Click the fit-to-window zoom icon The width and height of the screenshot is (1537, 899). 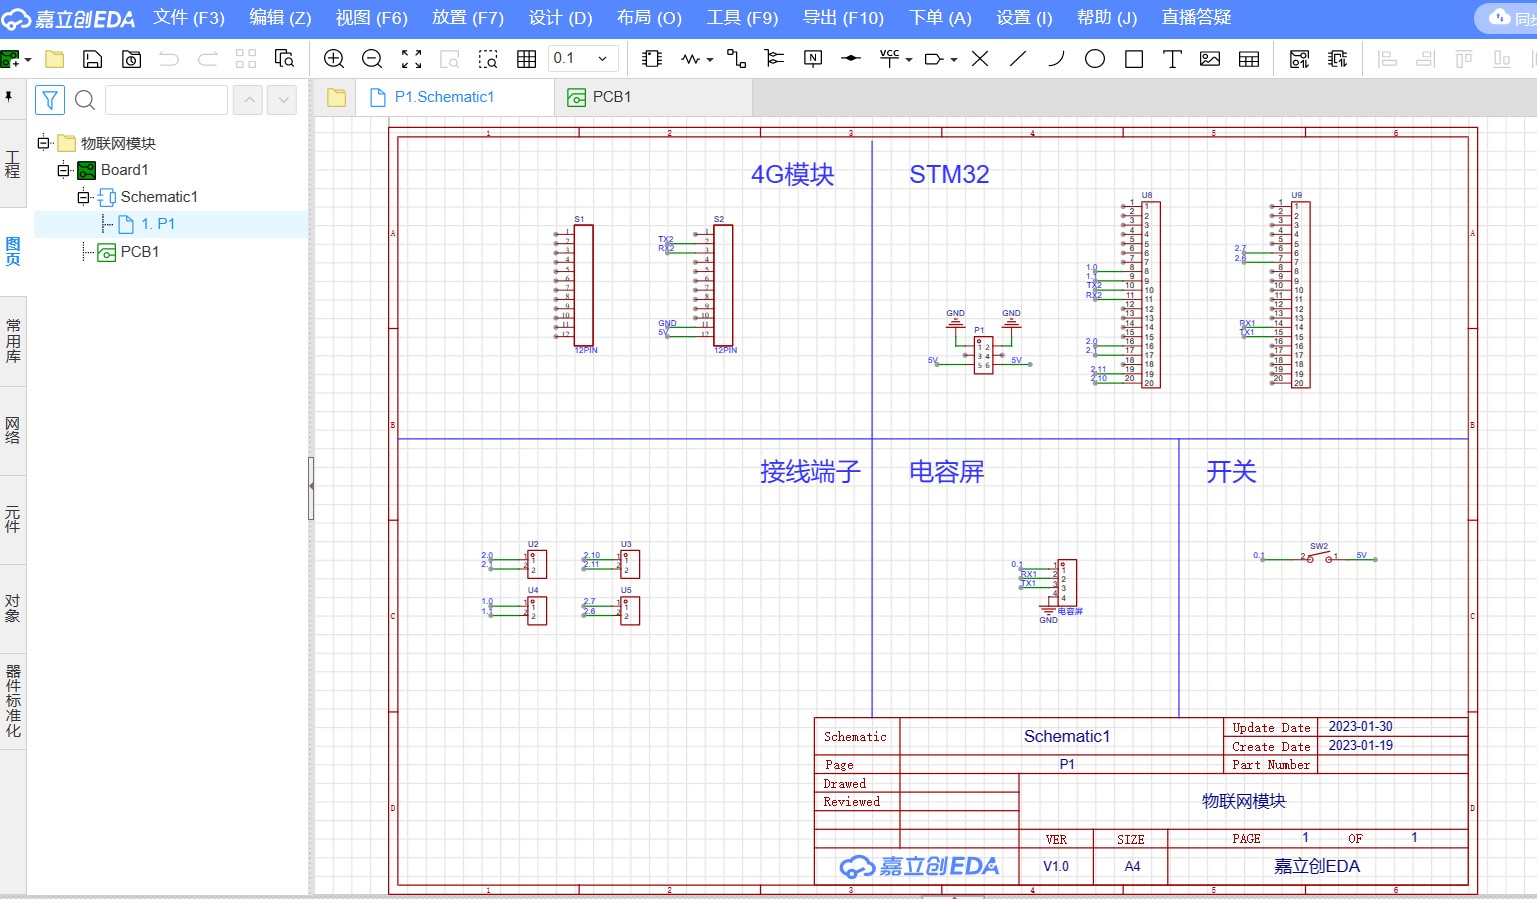pos(411,59)
